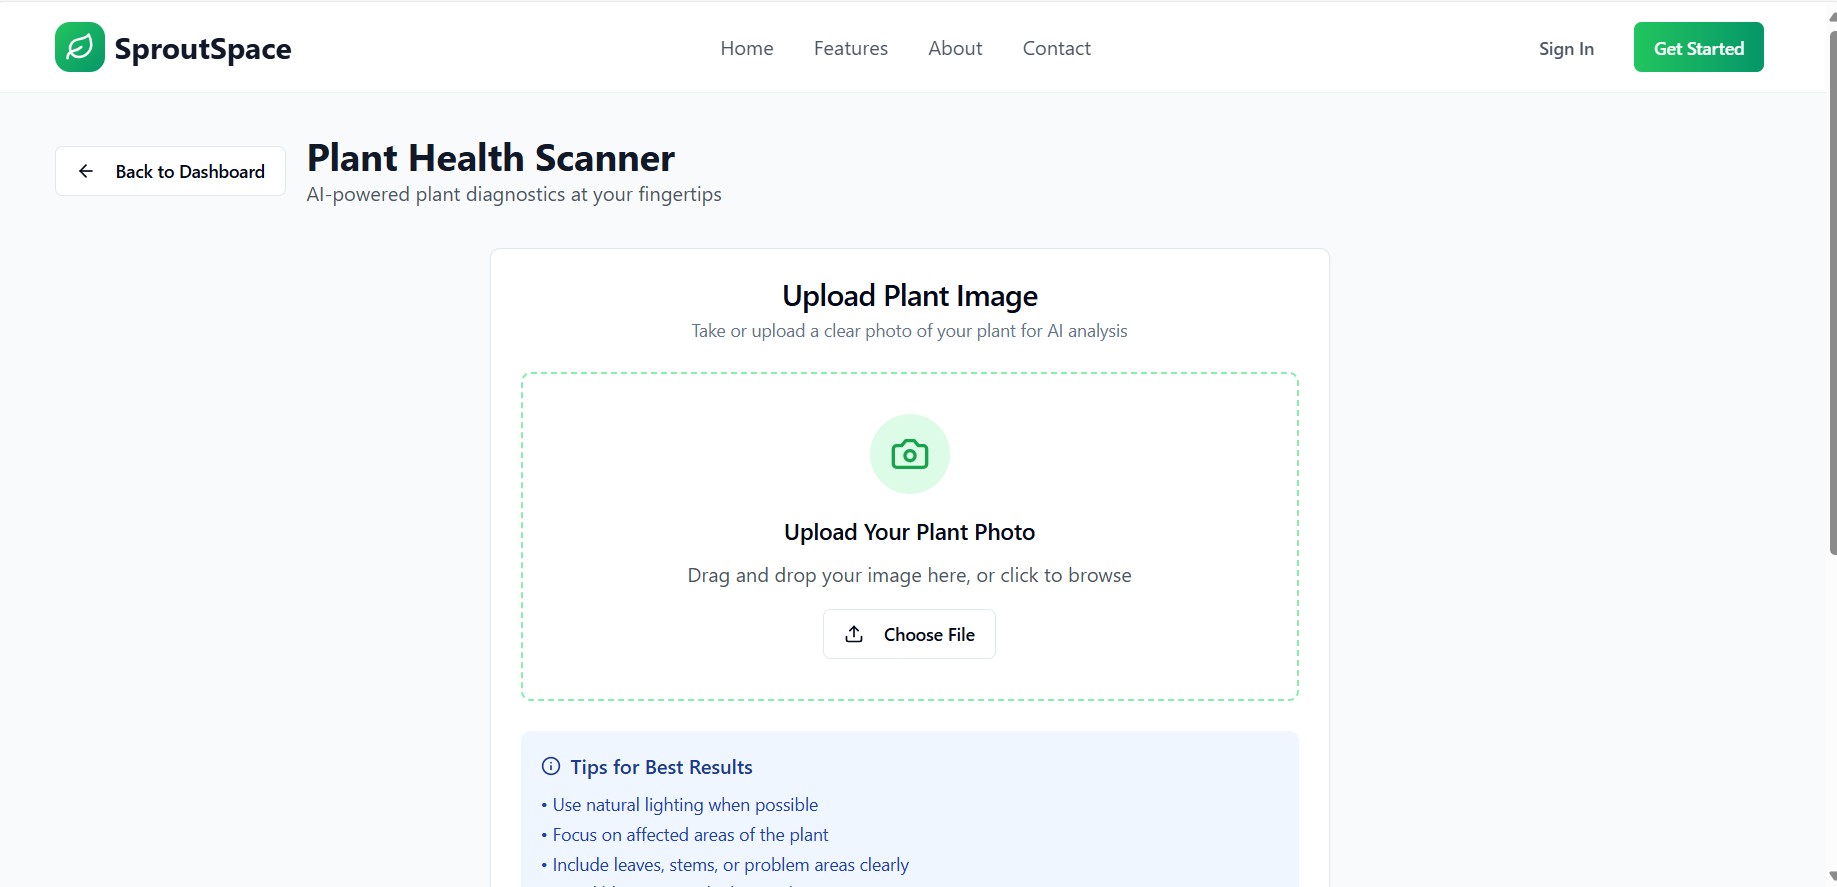Click the SproutSpace brand name text
1837x887 pixels.
[x=202, y=47]
